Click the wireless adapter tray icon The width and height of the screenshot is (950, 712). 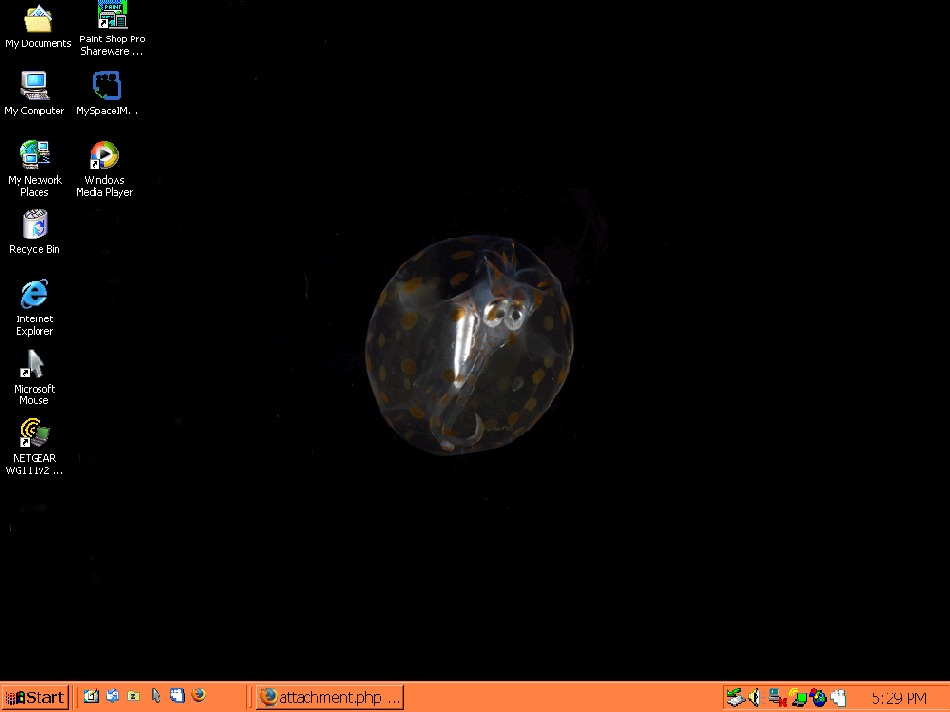pyautogui.click(x=798, y=697)
